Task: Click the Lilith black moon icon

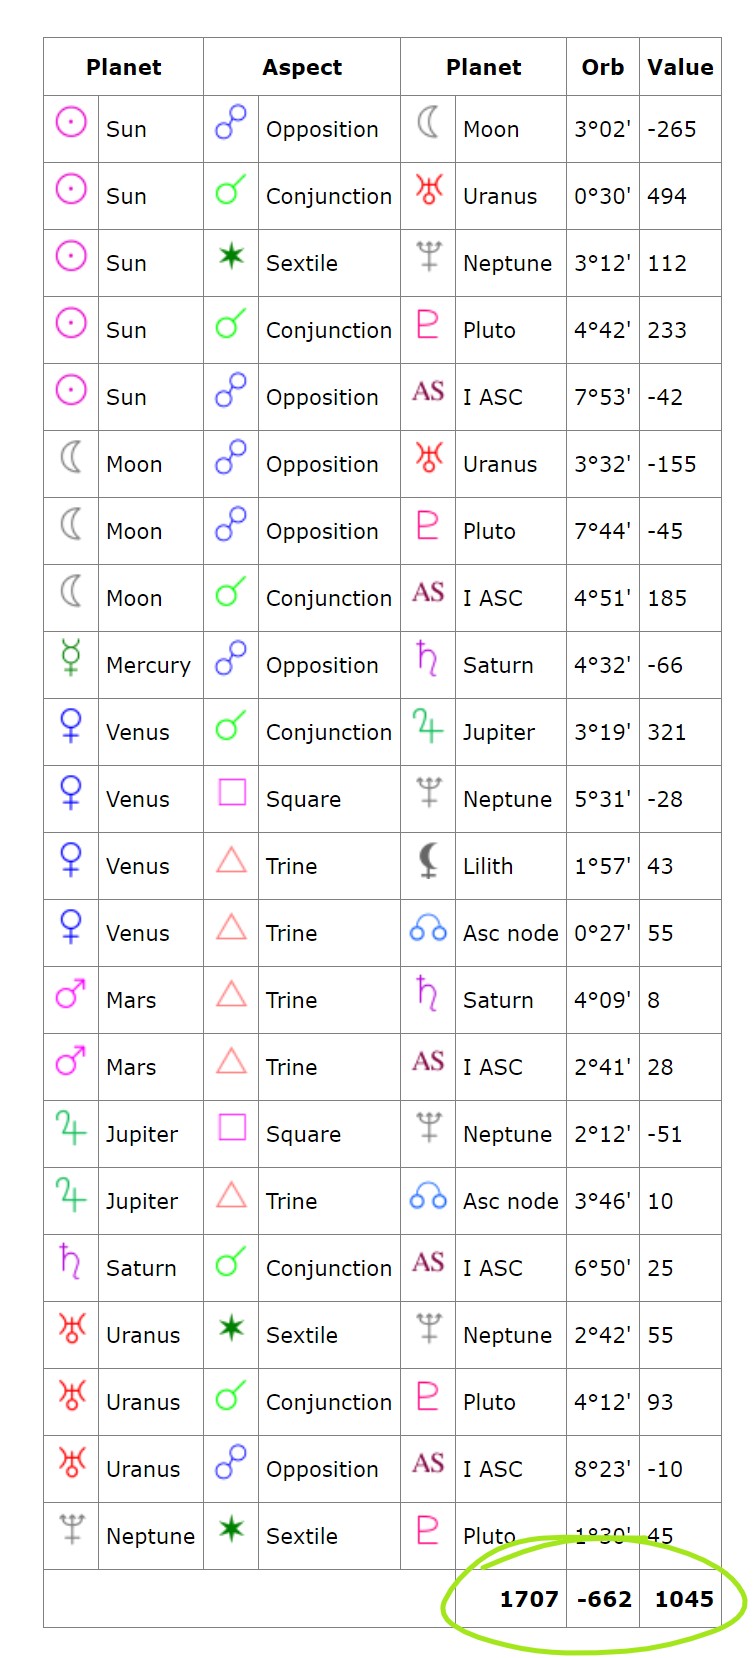Action: click(428, 859)
